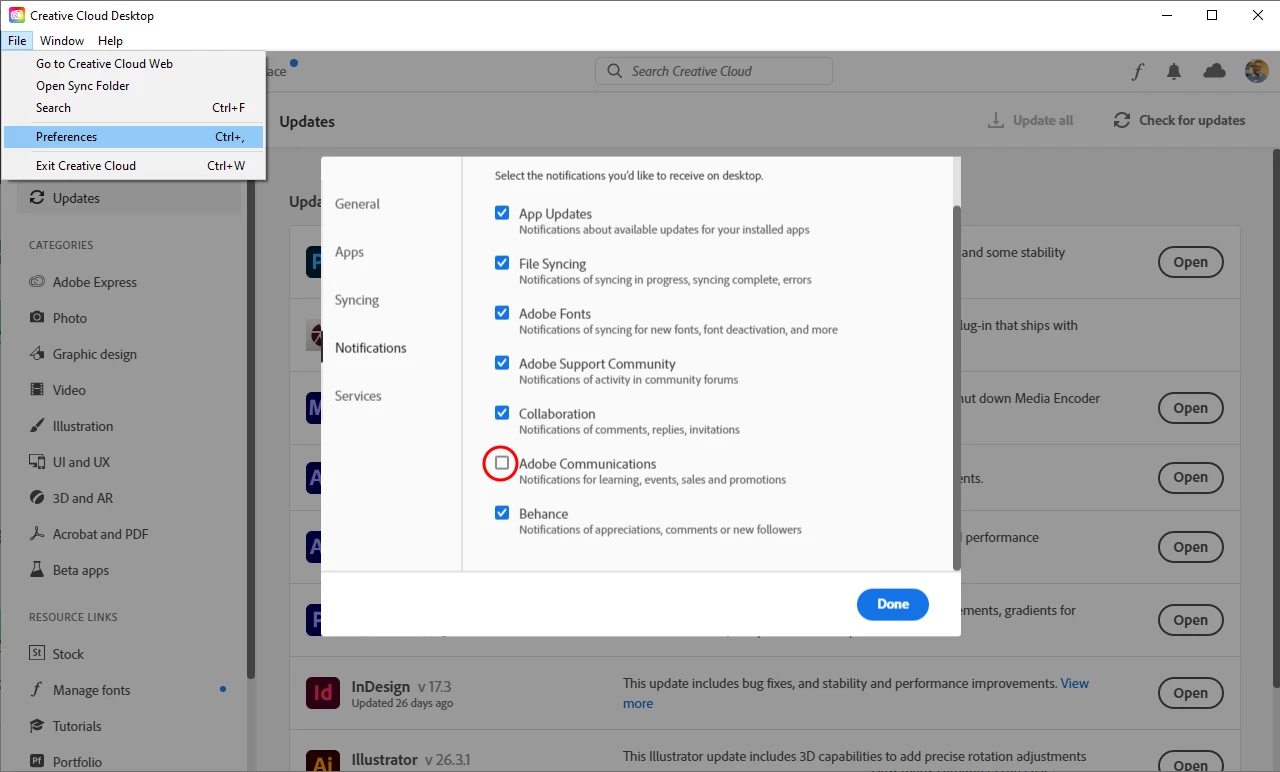Image resolution: width=1280 pixels, height=772 pixels.
Task: Uncheck App Updates notifications
Action: (502, 213)
